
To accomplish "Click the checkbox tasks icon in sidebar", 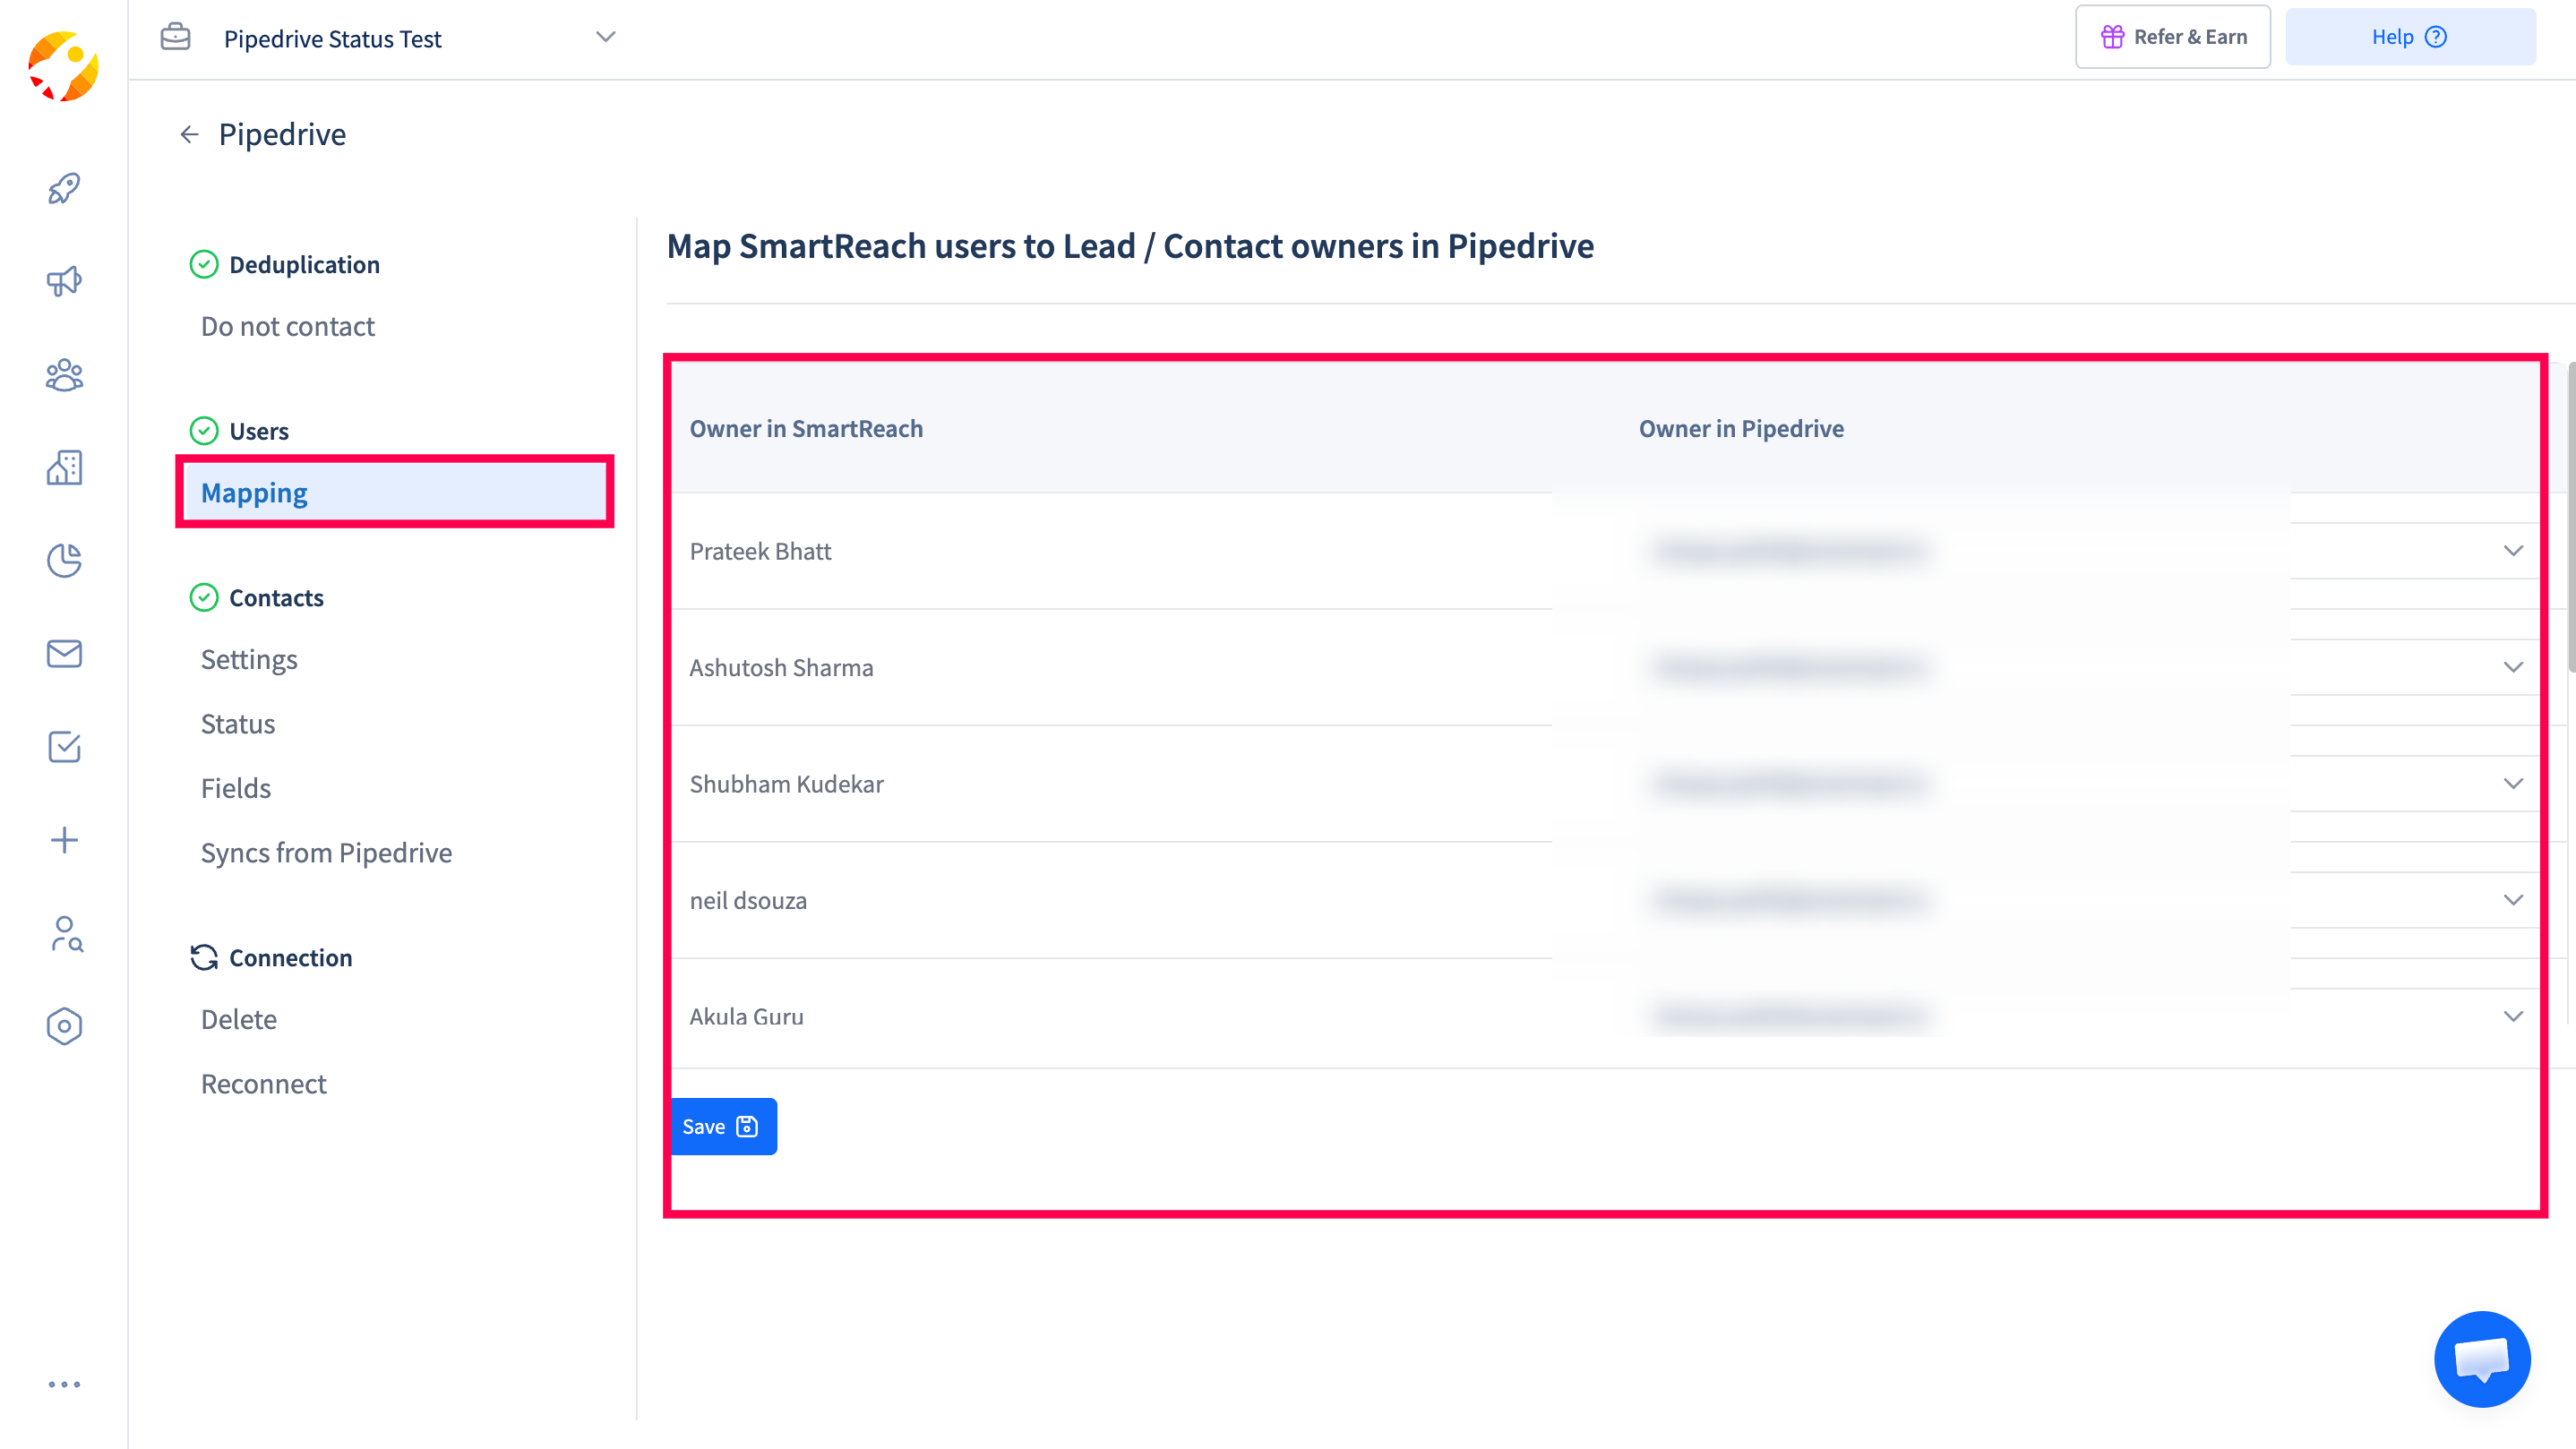I will coord(64,746).
